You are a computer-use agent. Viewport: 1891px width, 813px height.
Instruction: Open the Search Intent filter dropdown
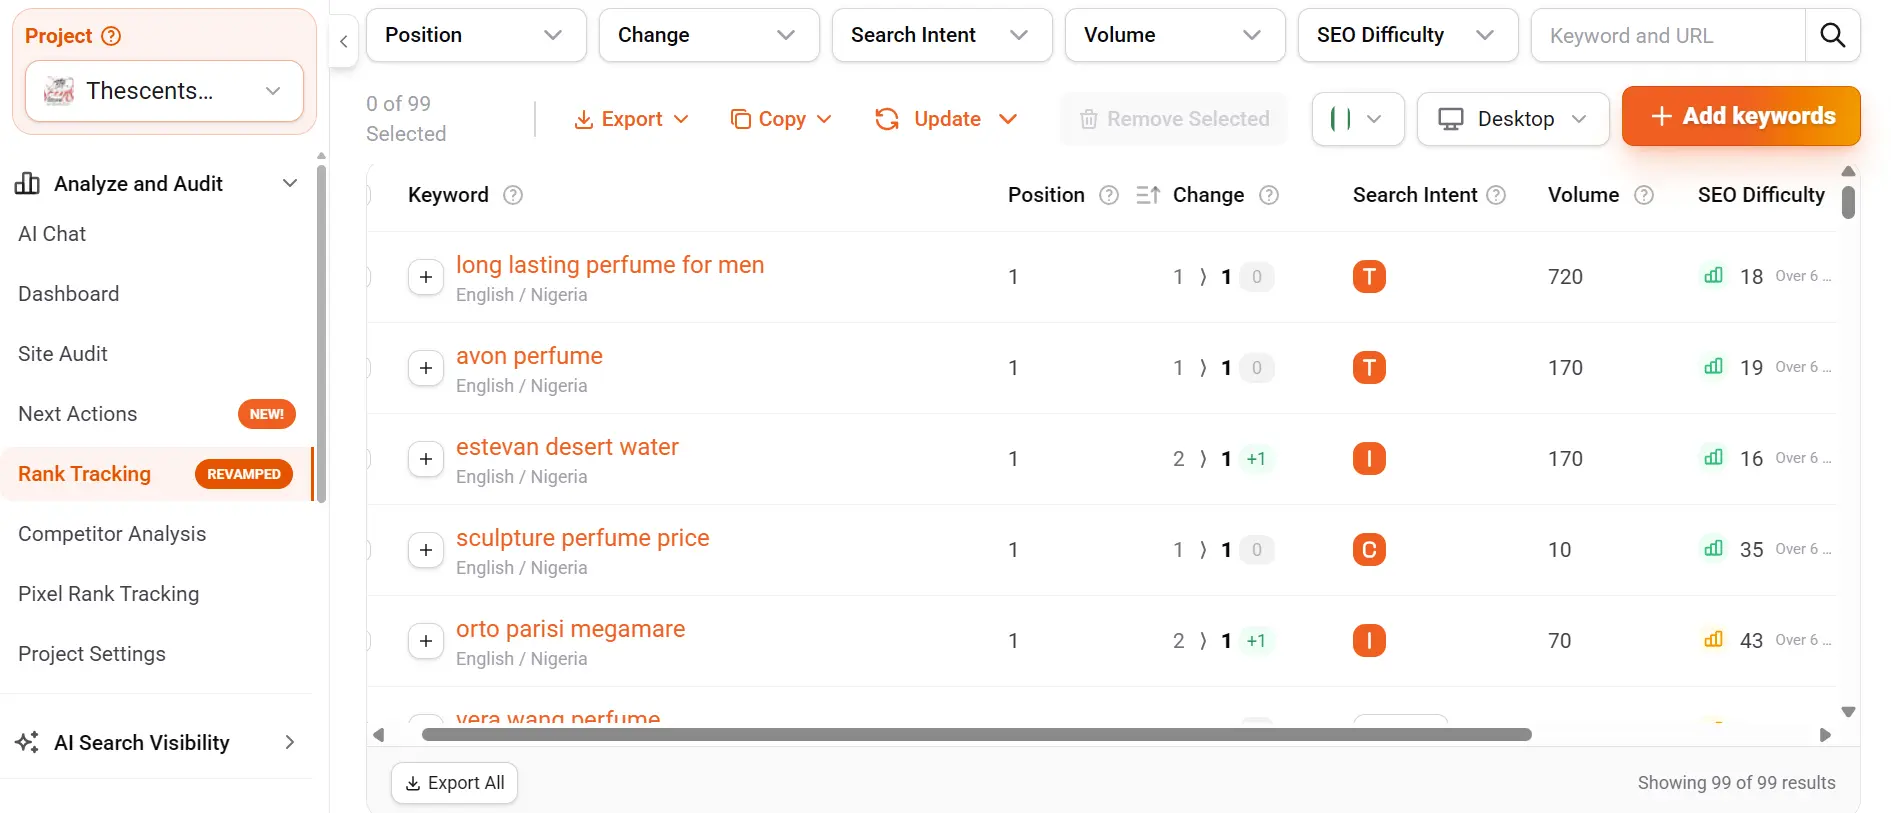point(942,35)
